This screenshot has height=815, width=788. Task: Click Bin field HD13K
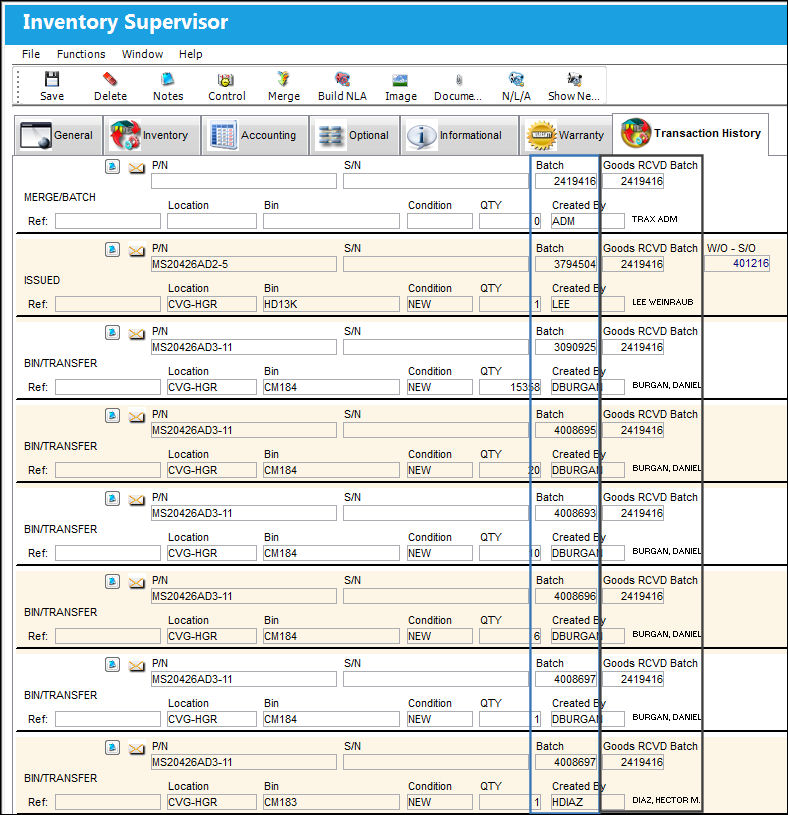click(x=331, y=304)
